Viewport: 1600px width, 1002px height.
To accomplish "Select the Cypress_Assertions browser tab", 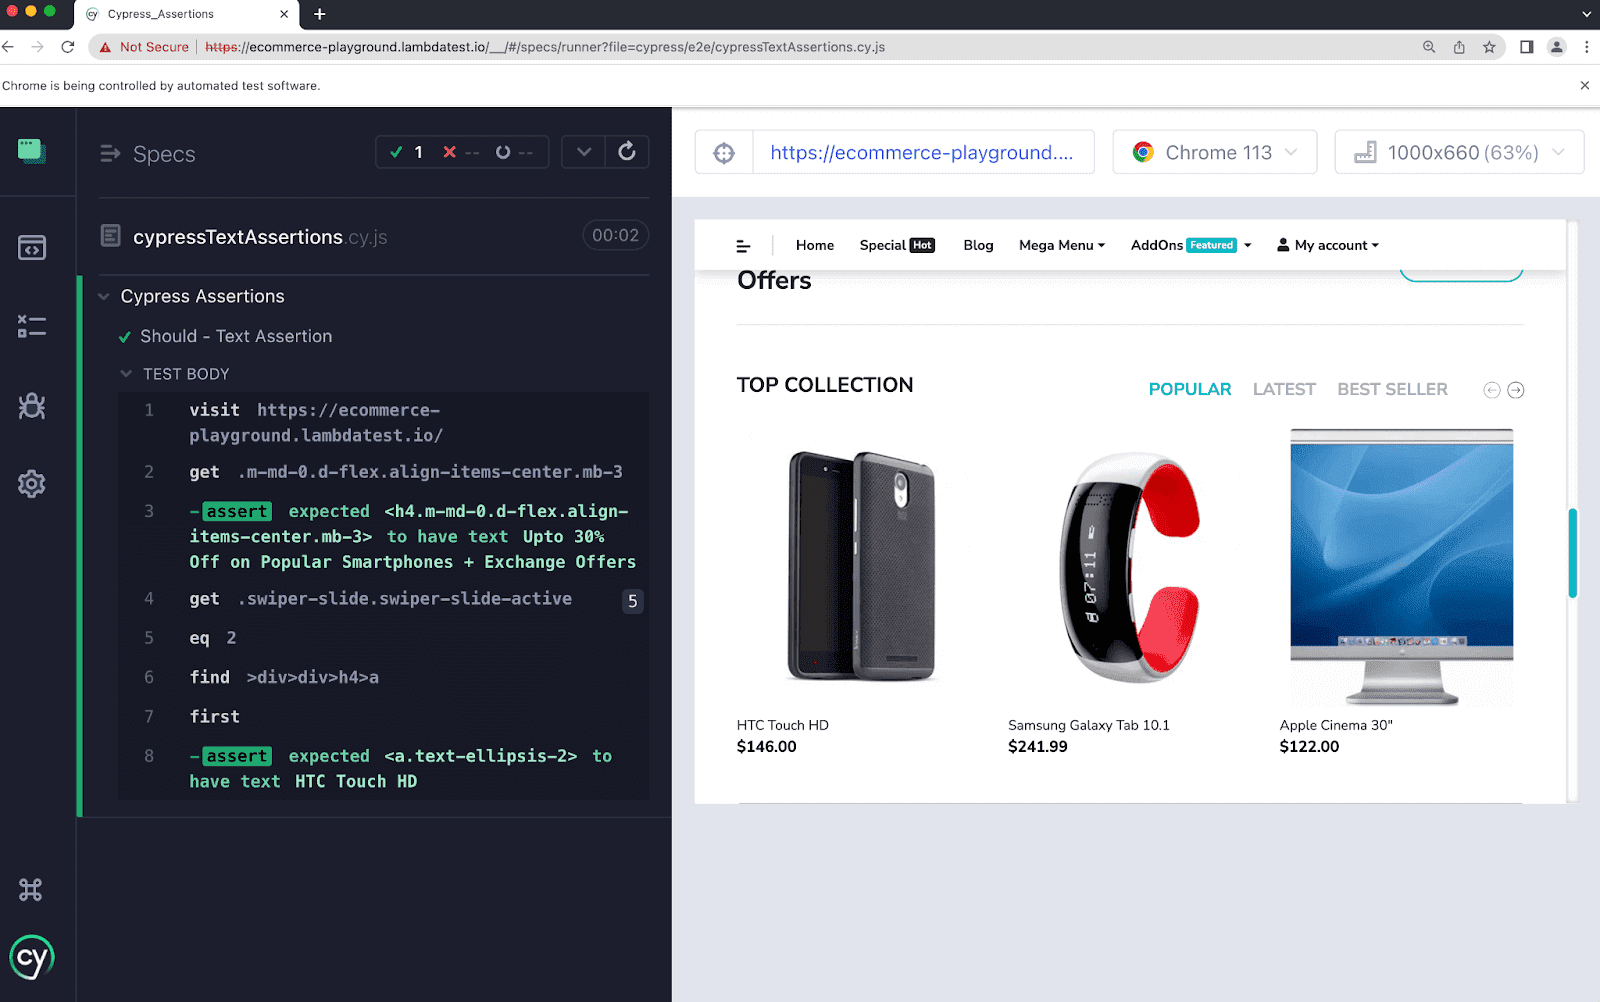I will click(x=187, y=14).
